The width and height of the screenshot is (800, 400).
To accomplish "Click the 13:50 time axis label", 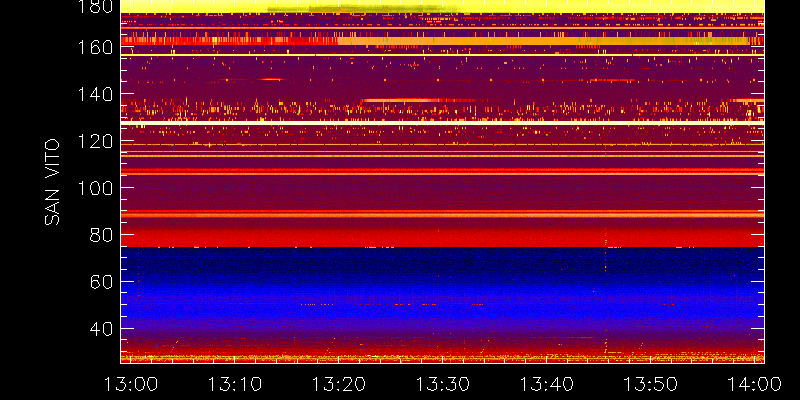I will point(651,384).
